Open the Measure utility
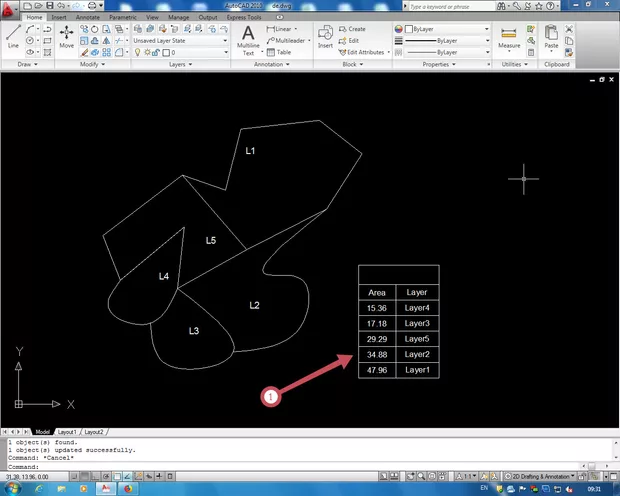The image size is (620, 496). click(509, 38)
